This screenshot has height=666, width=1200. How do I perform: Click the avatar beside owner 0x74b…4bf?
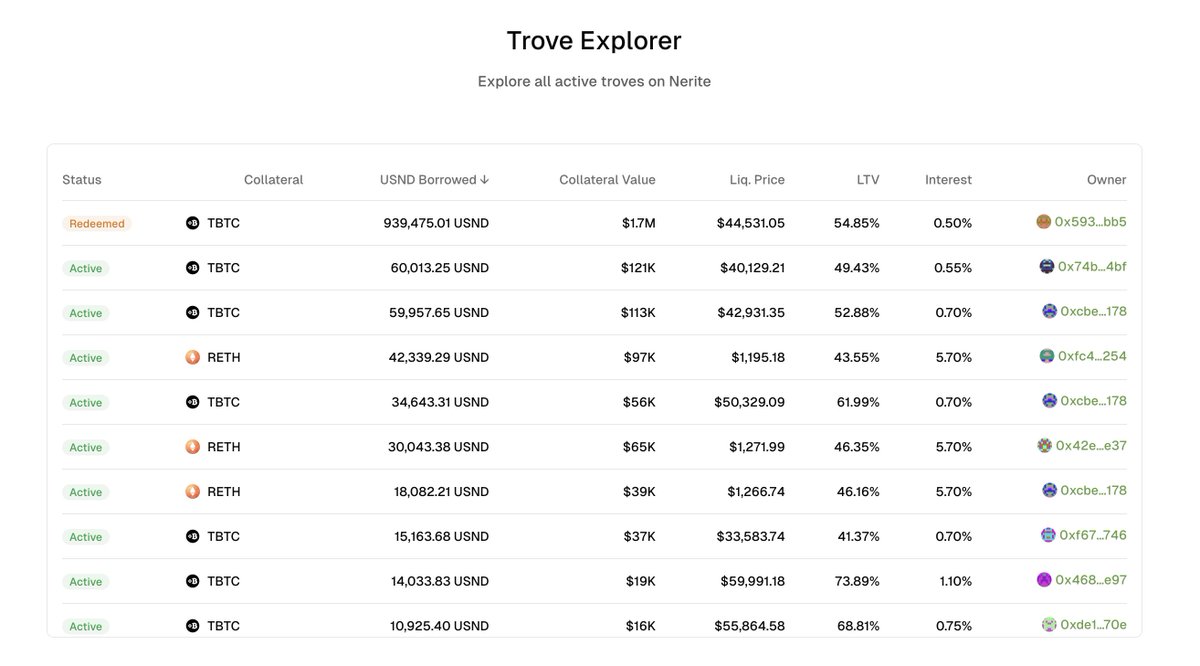(1047, 266)
